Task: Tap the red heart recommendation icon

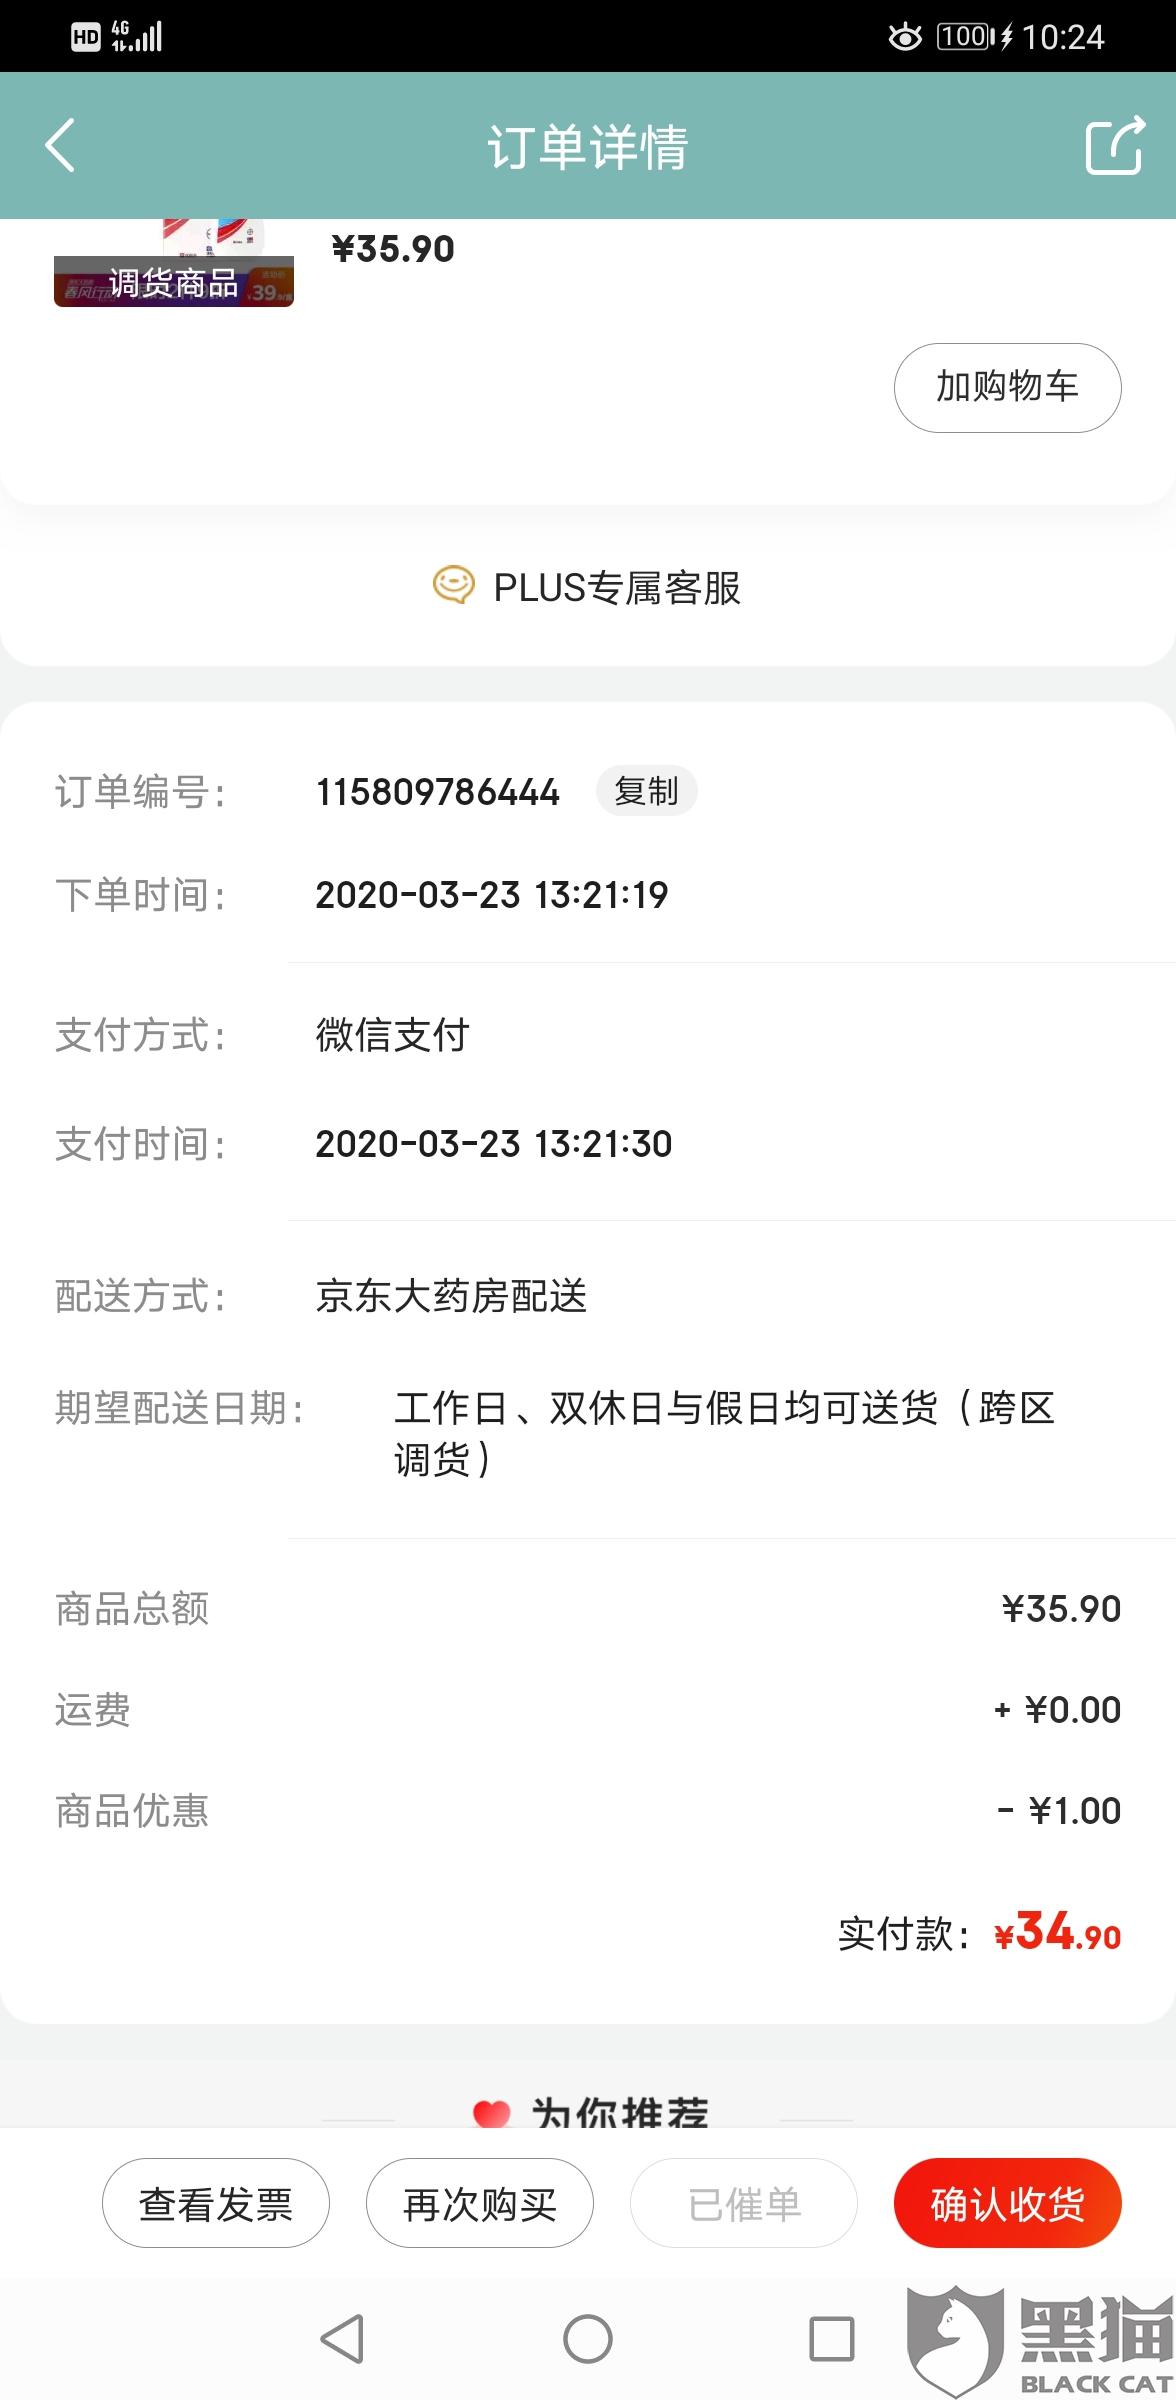Action: pyautogui.click(x=491, y=2112)
